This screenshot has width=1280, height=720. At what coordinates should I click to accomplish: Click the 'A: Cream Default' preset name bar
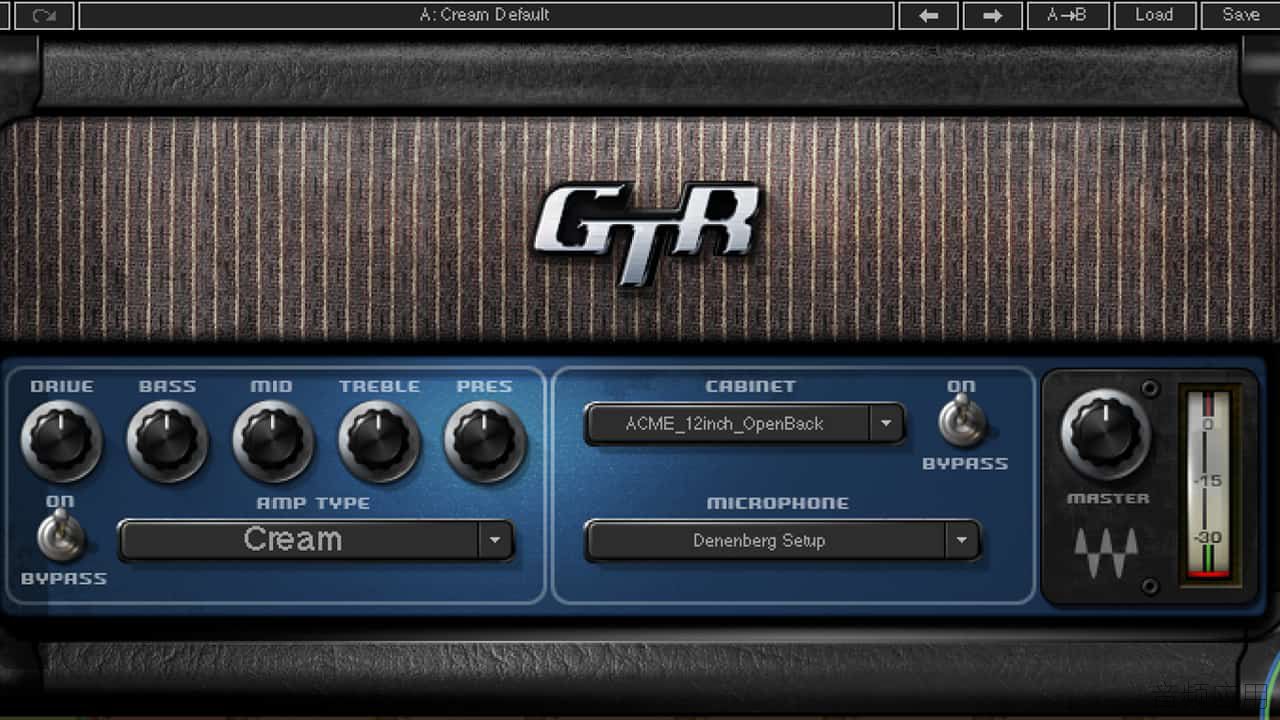click(x=486, y=15)
